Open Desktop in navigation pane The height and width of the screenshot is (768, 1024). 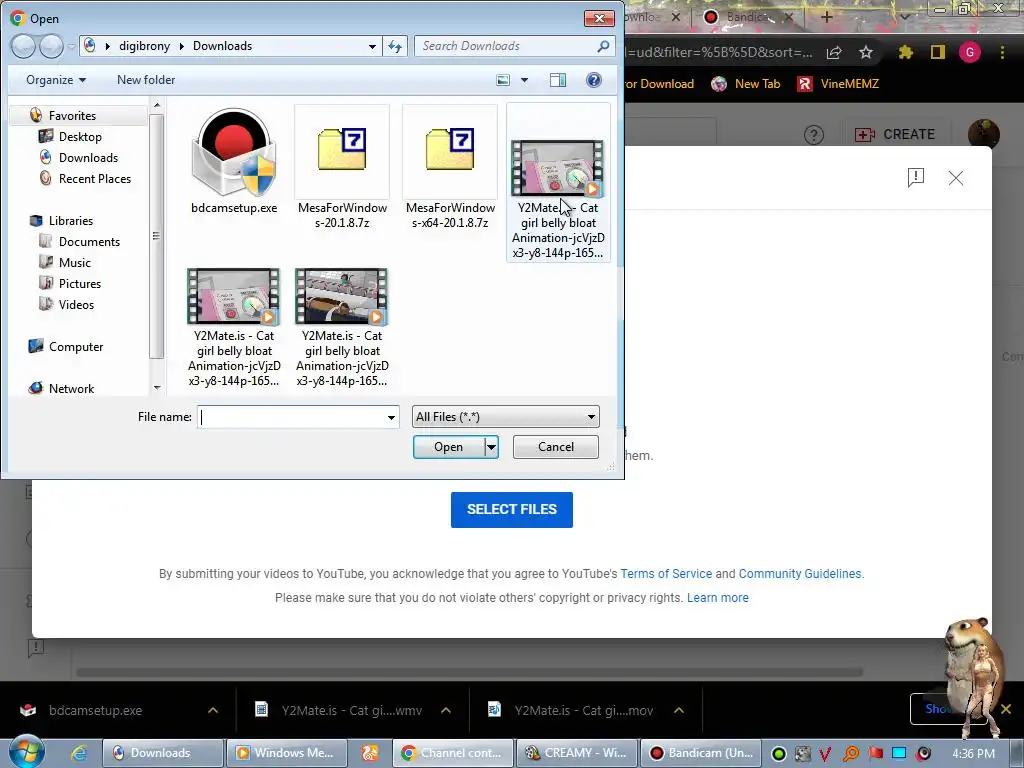click(80, 136)
